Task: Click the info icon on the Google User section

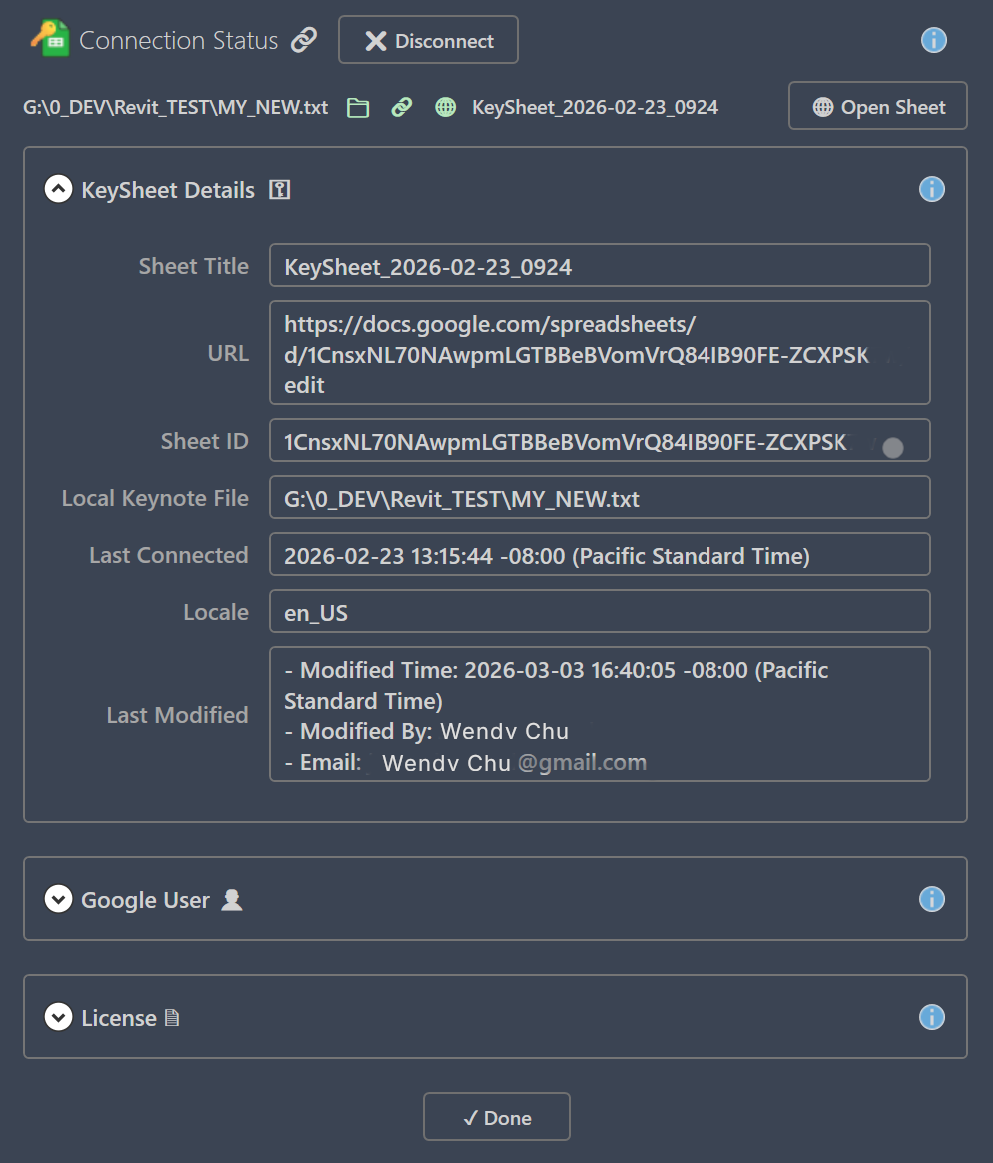Action: (x=931, y=899)
